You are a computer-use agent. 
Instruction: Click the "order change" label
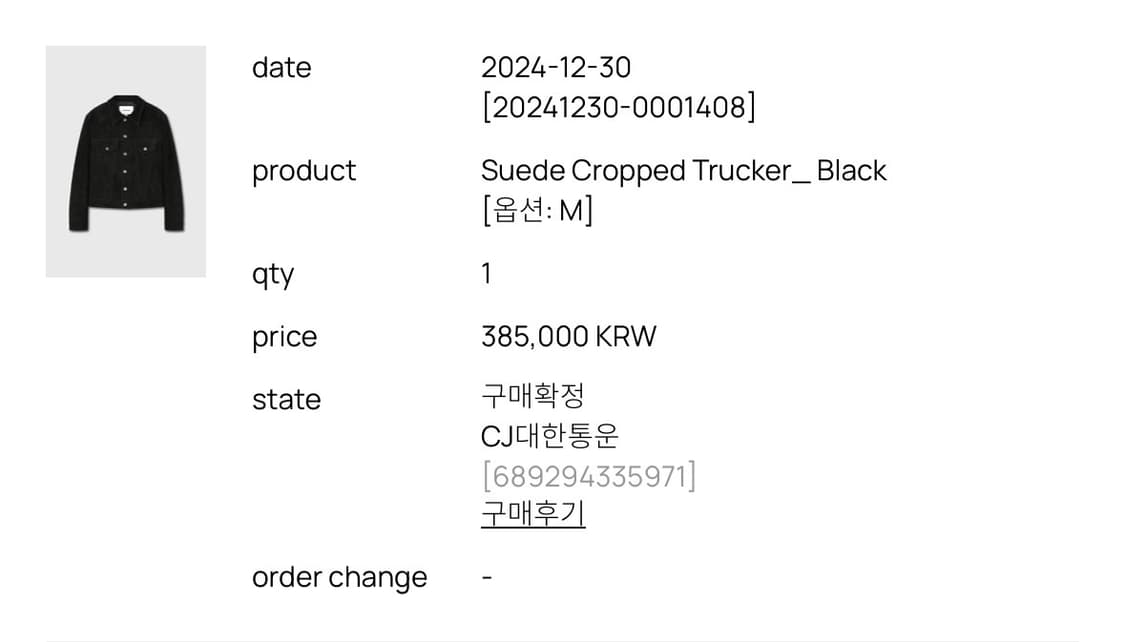click(x=339, y=578)
